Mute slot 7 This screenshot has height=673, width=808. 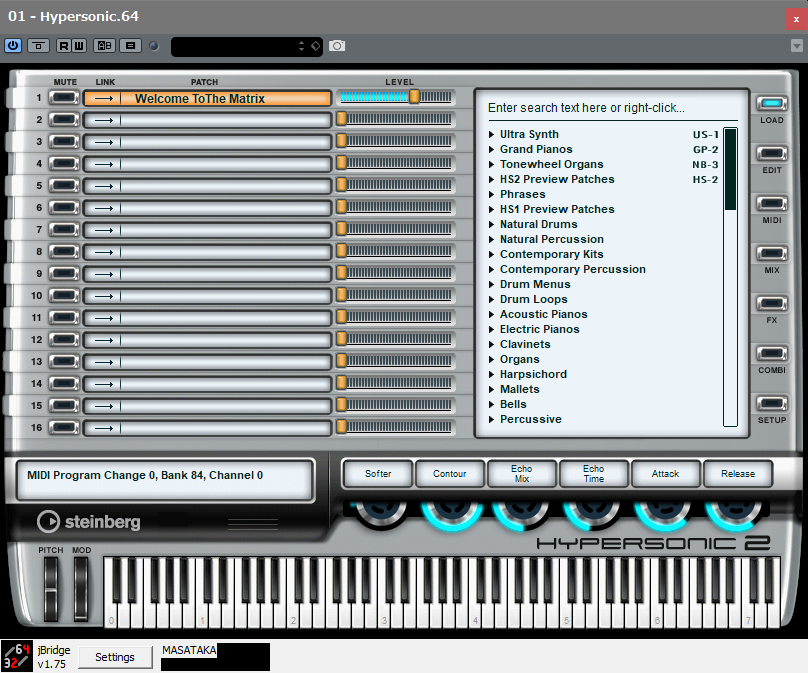coord(64,230)
